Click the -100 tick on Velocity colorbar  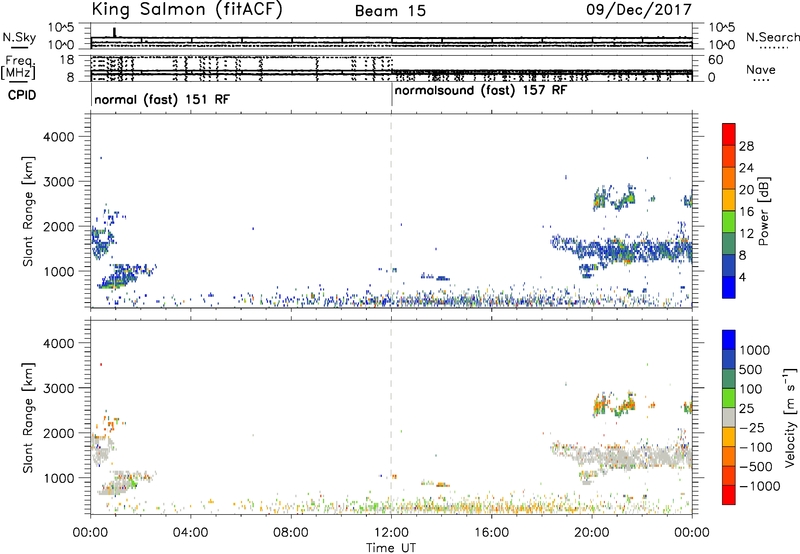tap(756, 447)
